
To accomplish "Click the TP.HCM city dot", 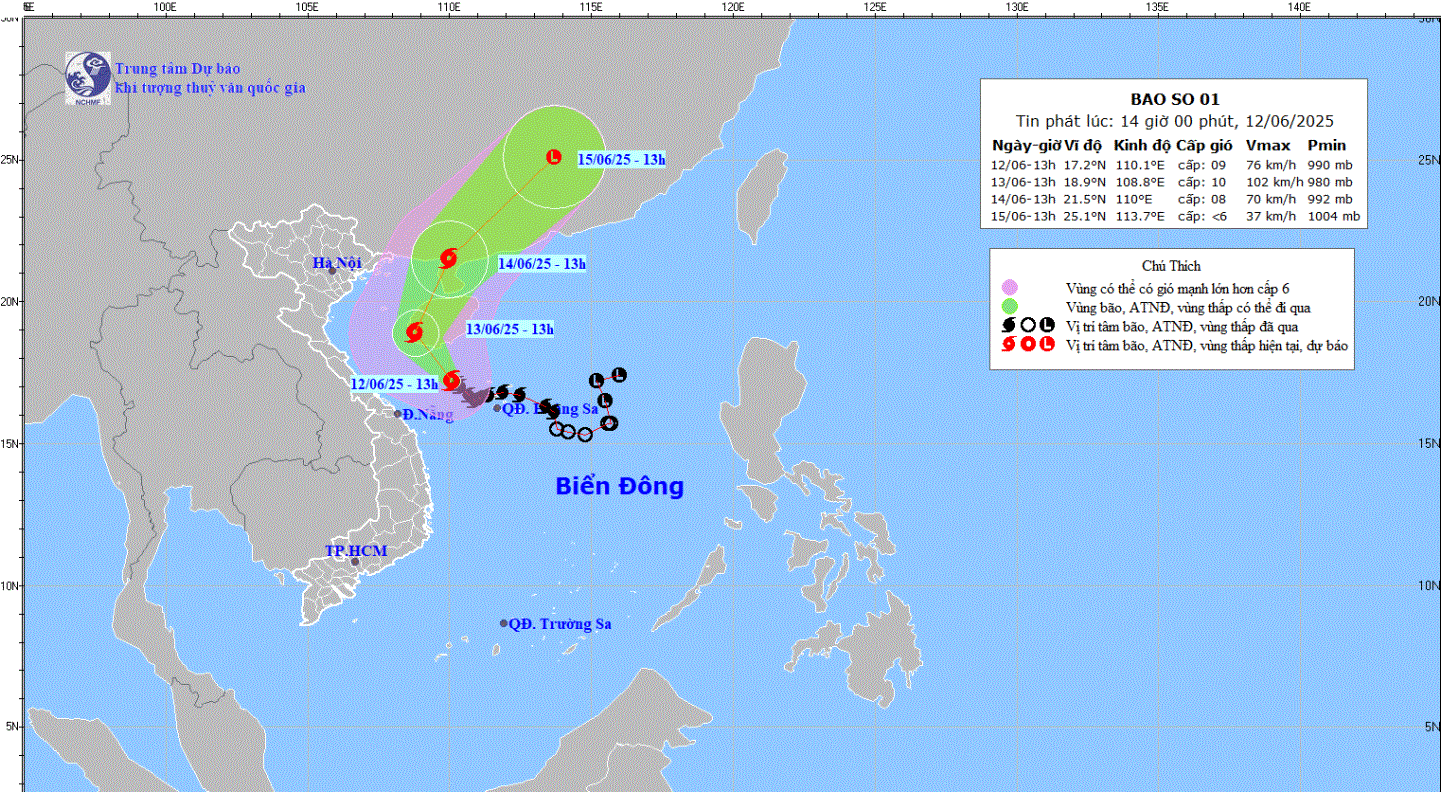I will coord(355,562).
